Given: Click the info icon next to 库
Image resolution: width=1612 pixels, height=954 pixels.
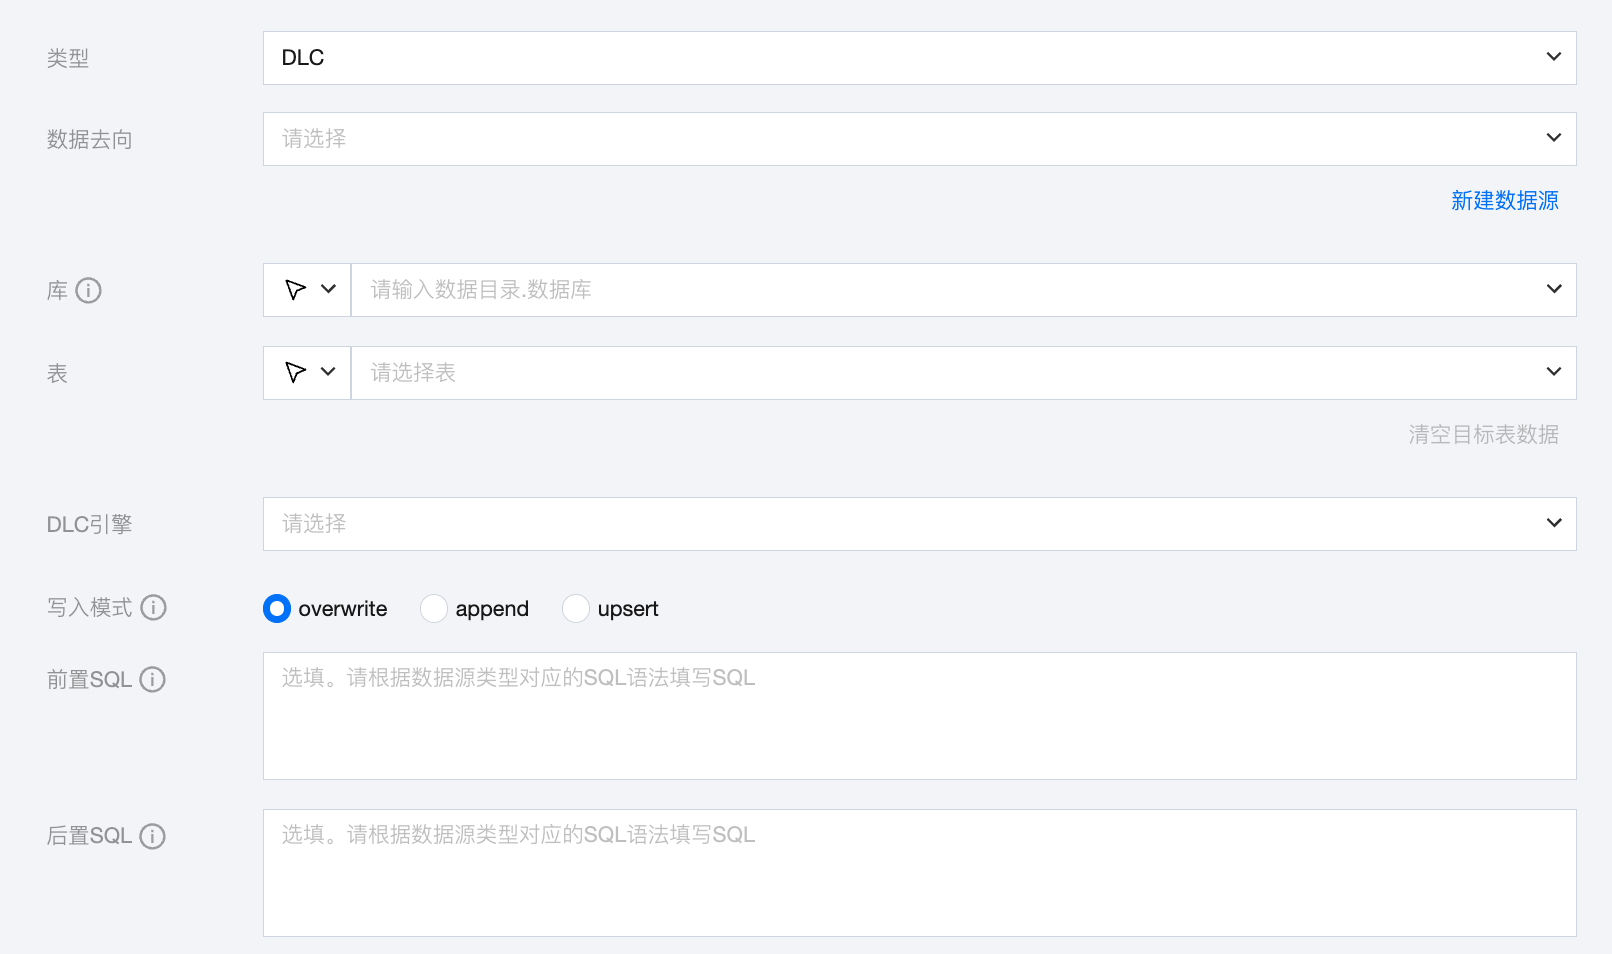Looking at the screenshot, I should [89, 291].
